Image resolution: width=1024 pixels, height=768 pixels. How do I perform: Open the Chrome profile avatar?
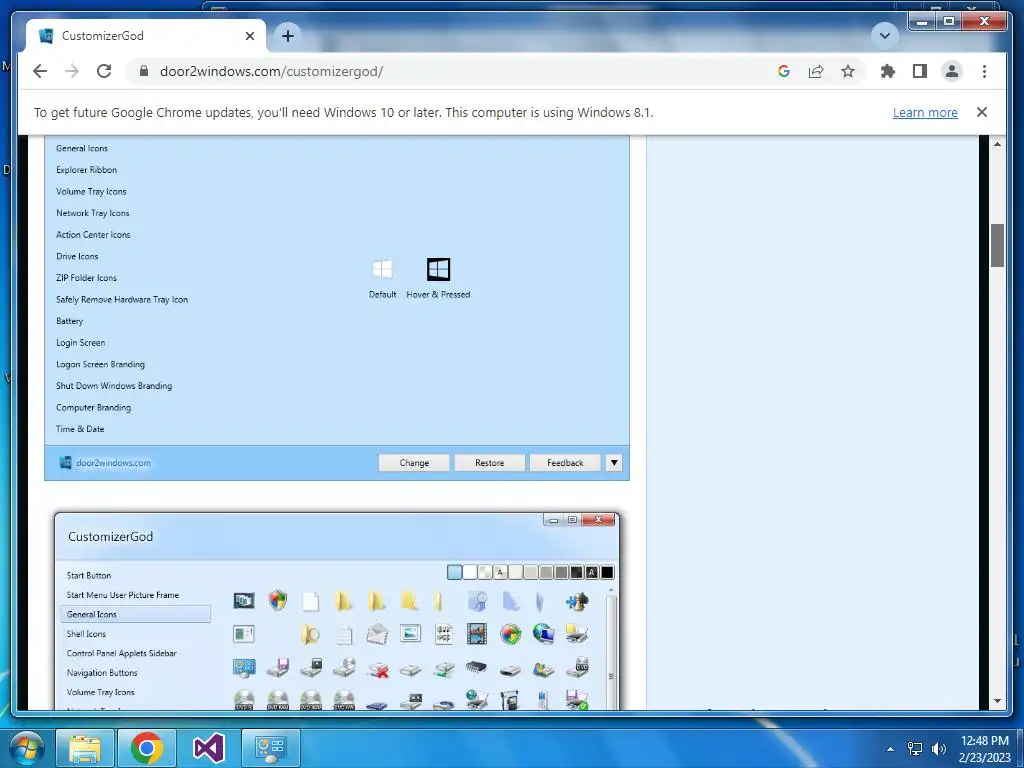[x=952, y=71]
